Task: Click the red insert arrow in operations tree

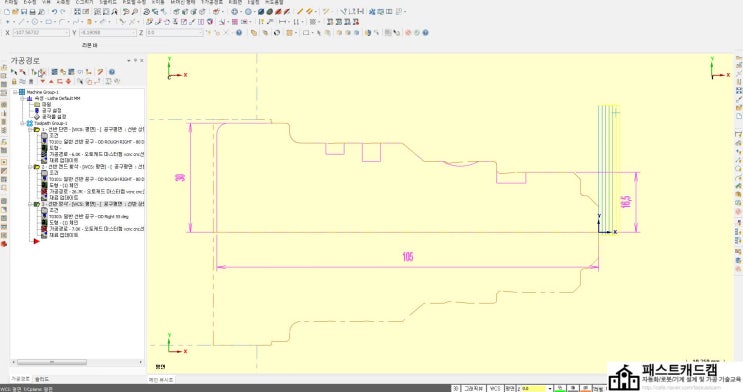Action: pyautogui.click(x=36, y=241)
